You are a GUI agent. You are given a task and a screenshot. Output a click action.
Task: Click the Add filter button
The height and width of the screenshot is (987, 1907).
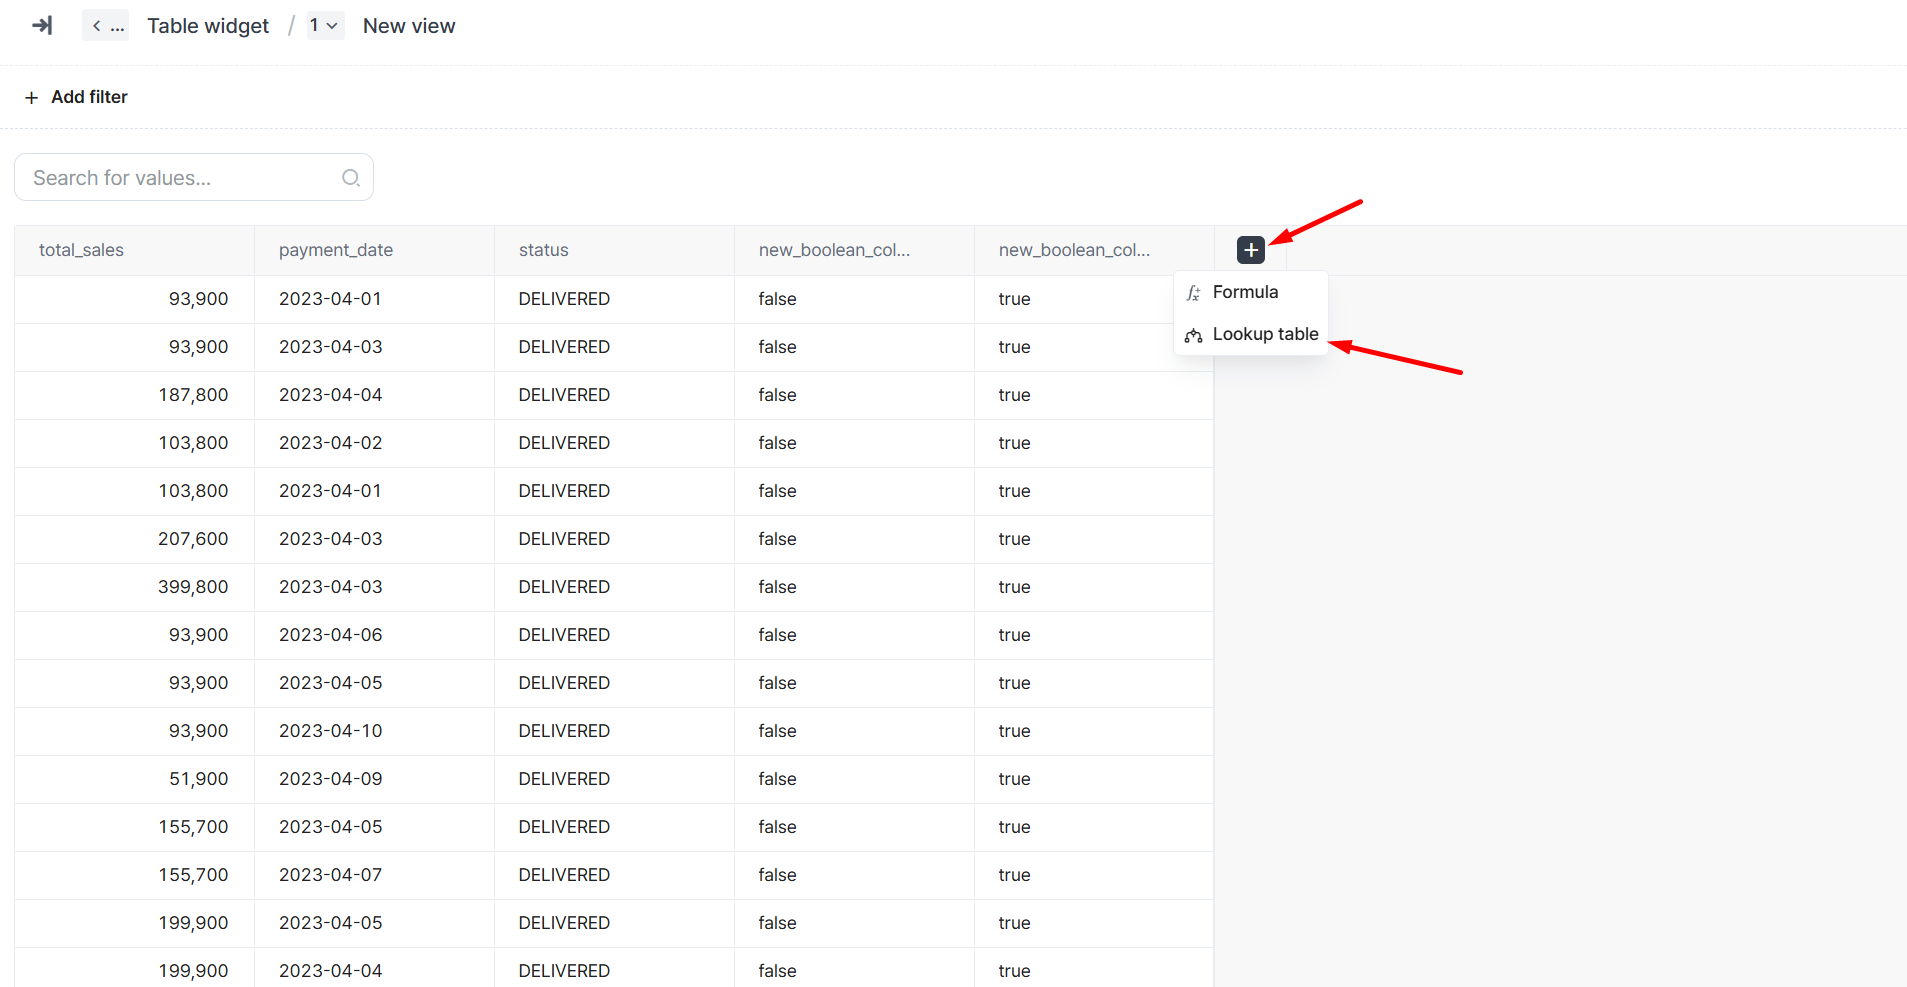77,97
